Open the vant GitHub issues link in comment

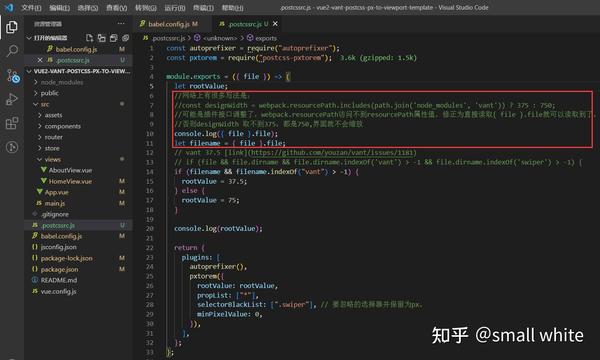[x=333, y=153]
